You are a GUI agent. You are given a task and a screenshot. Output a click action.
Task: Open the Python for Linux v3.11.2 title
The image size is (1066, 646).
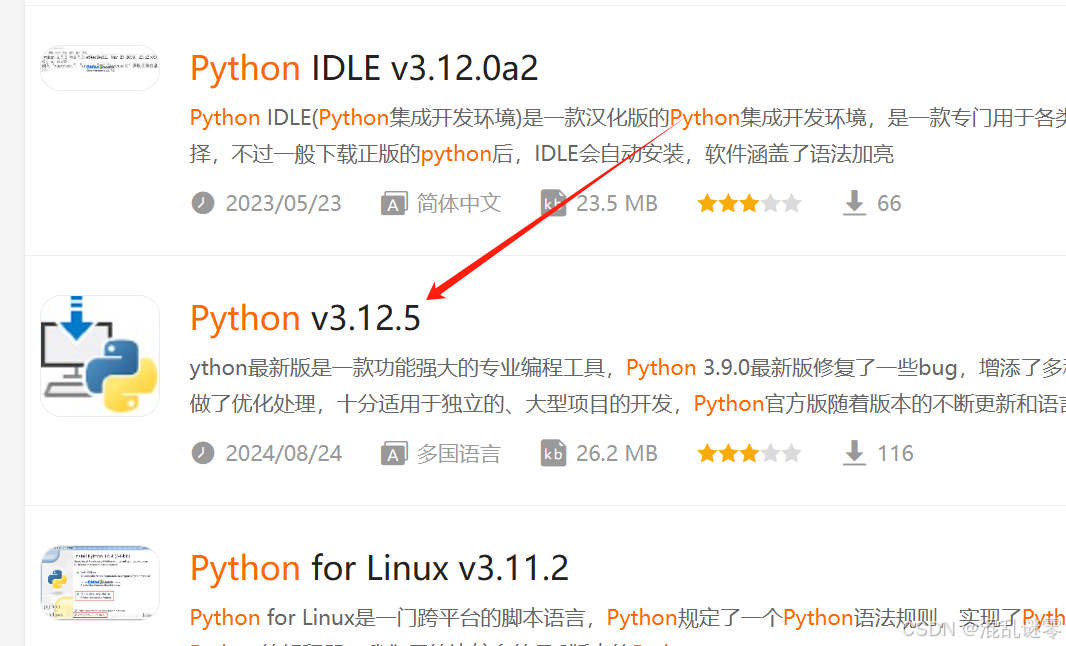pyautogui.click(x=379, y=568)
